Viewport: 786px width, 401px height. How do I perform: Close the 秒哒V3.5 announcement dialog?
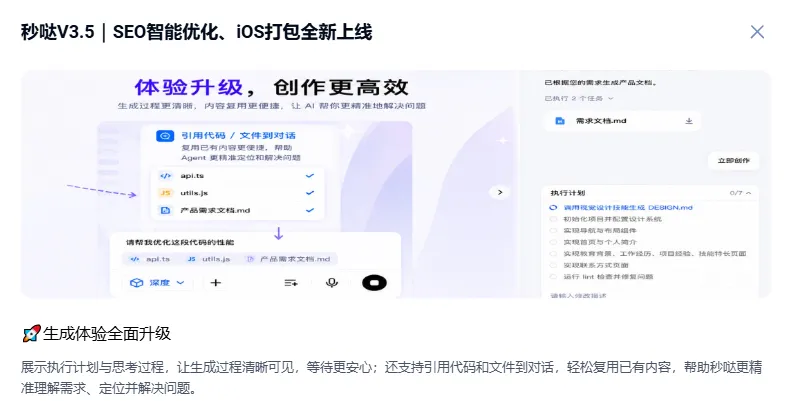click(x=757, y=32)
